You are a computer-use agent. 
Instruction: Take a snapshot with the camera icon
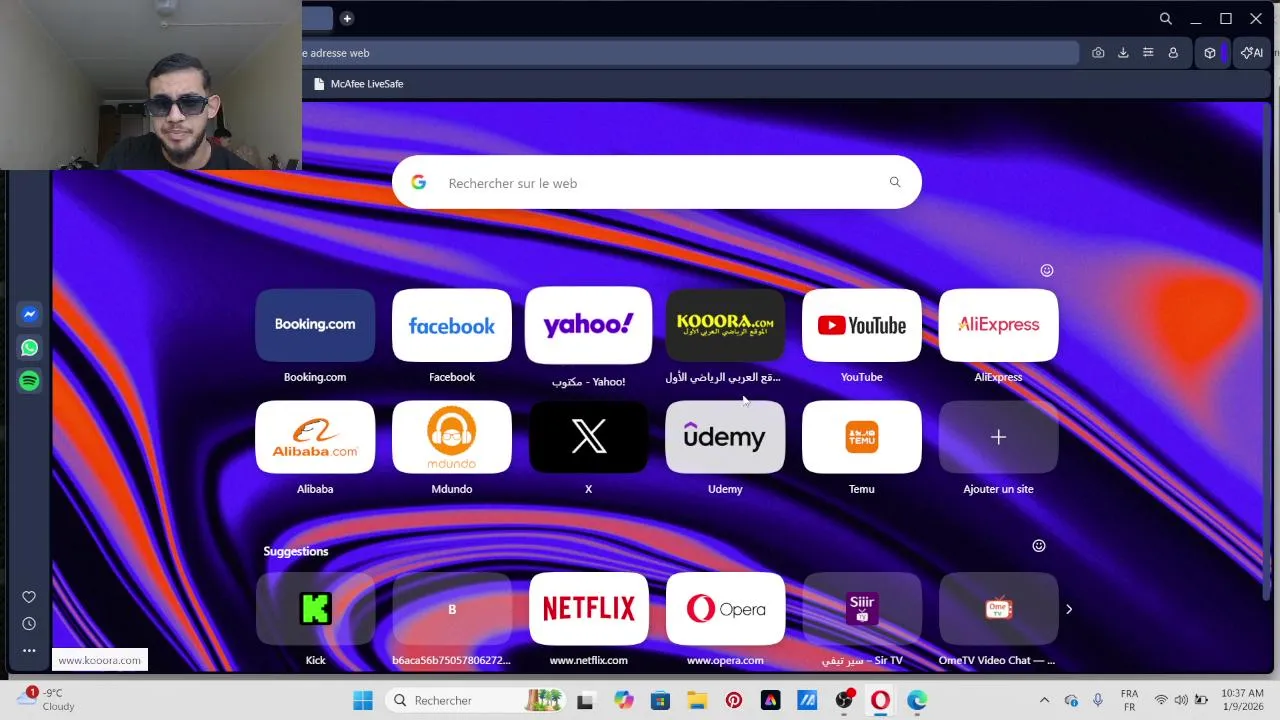(1098, 53)
